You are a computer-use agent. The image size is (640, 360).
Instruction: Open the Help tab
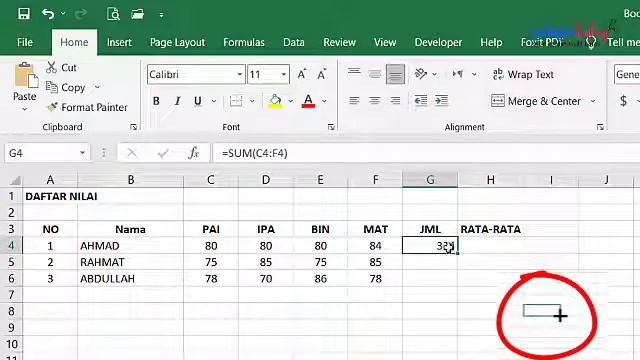coord(491,42)
